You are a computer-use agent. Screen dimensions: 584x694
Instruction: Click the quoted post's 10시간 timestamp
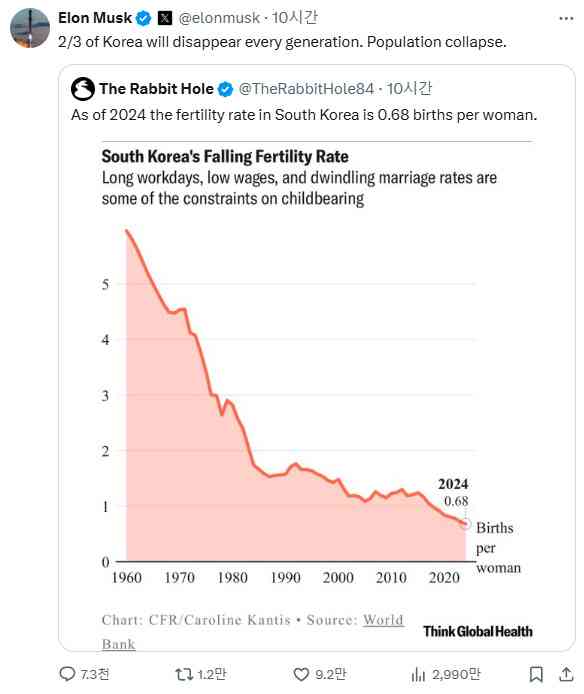click(x=409, y=89)
